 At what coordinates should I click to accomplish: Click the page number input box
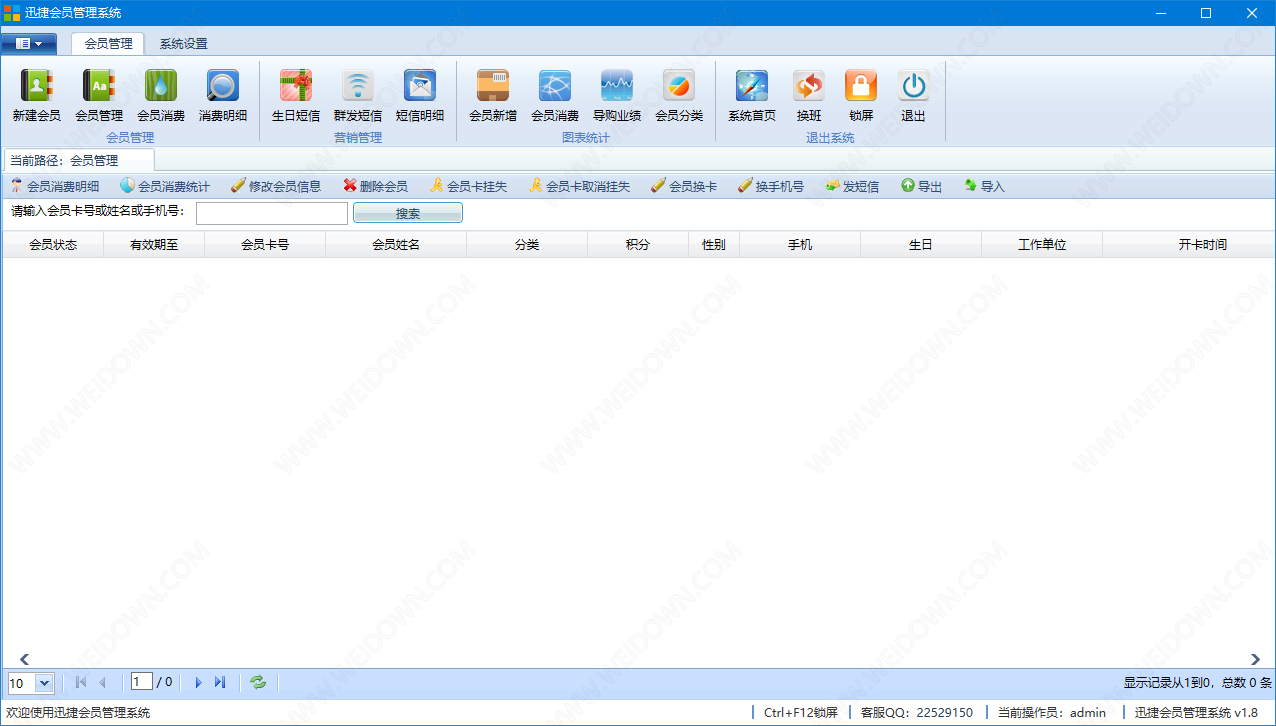pyautogui.click(x=142, y=681)
